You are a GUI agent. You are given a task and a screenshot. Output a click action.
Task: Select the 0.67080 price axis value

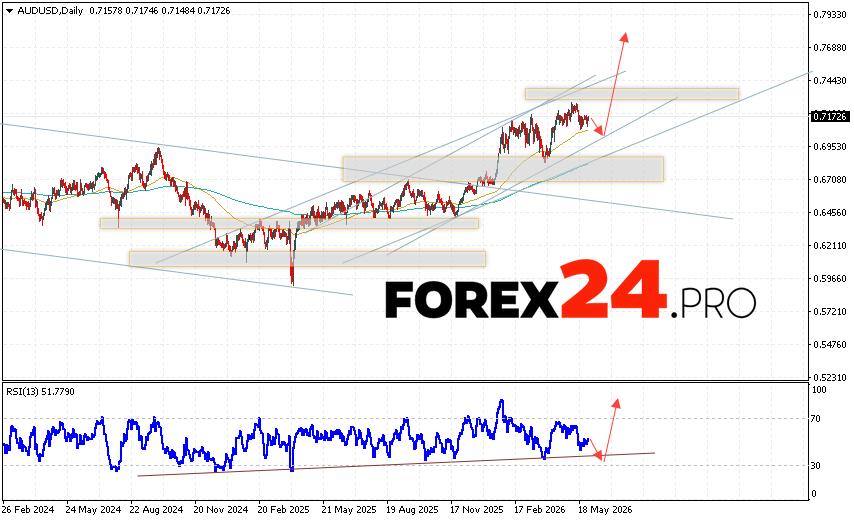tap(830, 180)
